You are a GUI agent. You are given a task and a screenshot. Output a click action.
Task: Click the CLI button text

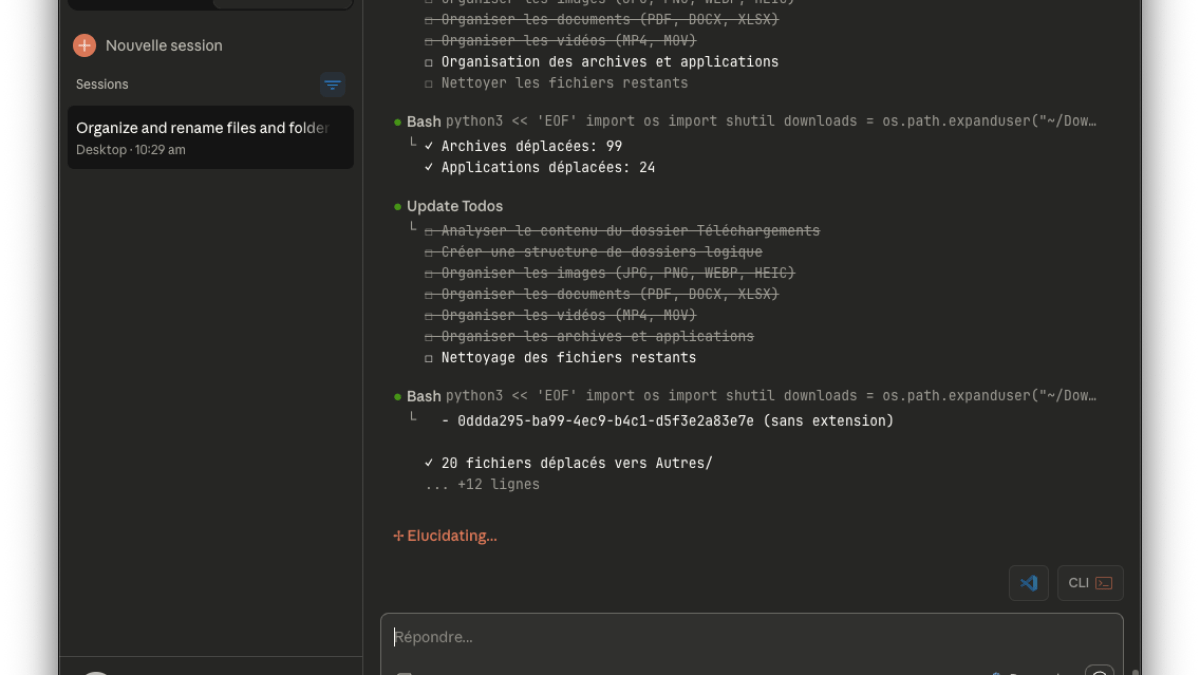tap(1078, 583)
